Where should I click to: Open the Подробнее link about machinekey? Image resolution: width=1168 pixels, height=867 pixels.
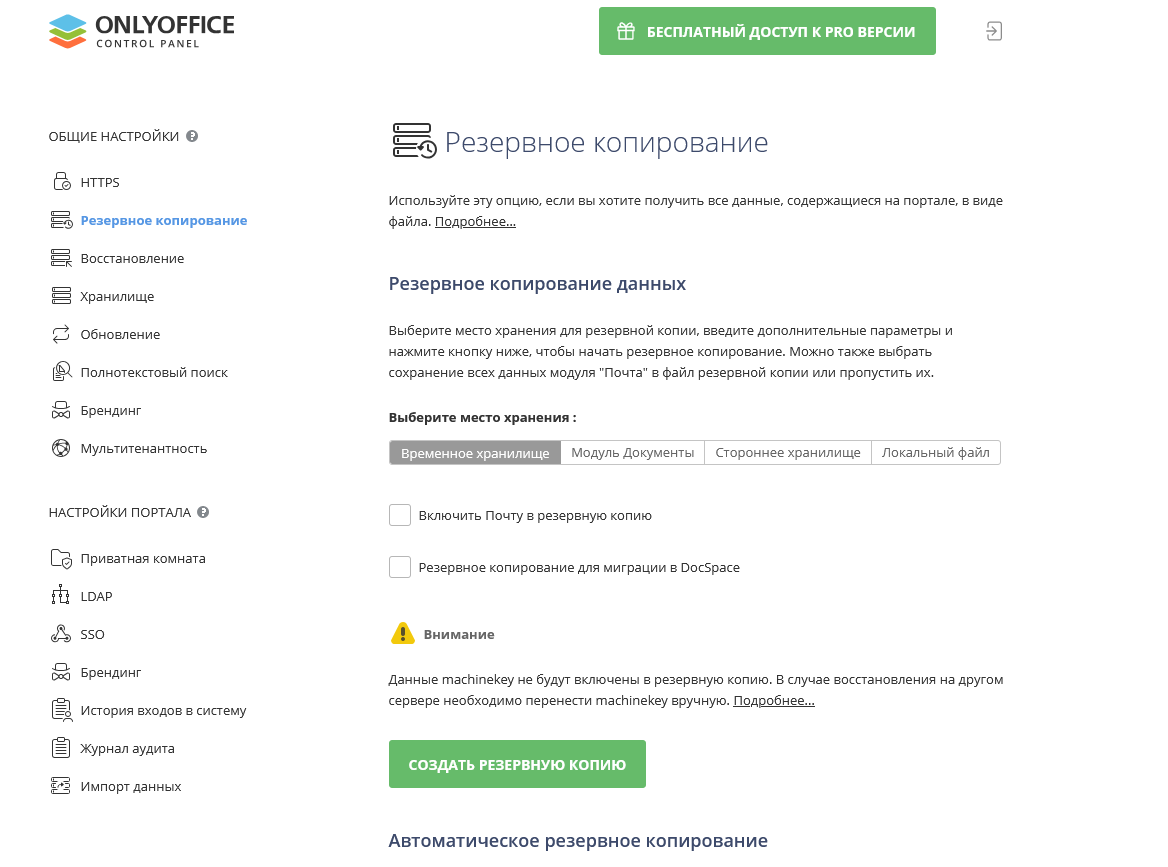tap(773, 701)
